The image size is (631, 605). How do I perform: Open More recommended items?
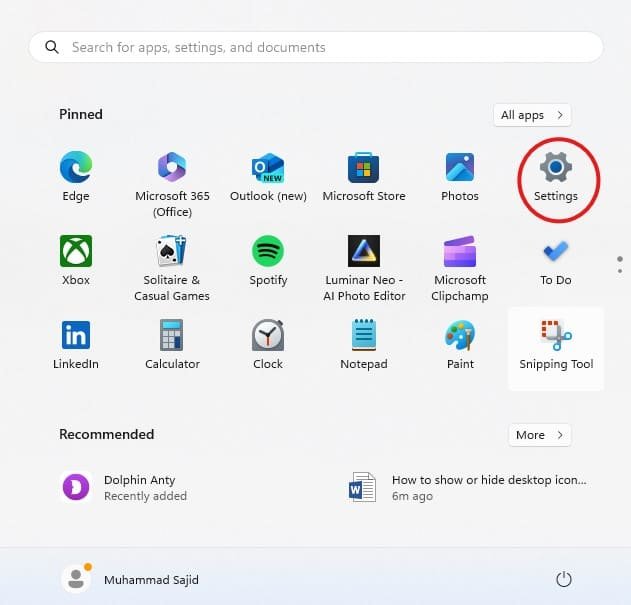tap(540, 435)
